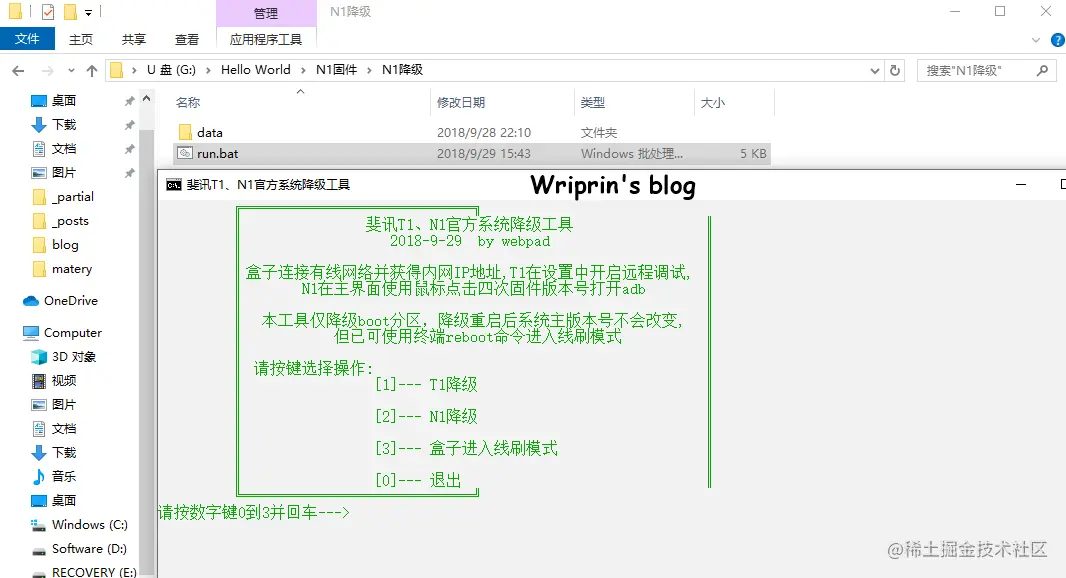Open pinned 下载 in quick access

pyautogui.click(x=64, y=124)
